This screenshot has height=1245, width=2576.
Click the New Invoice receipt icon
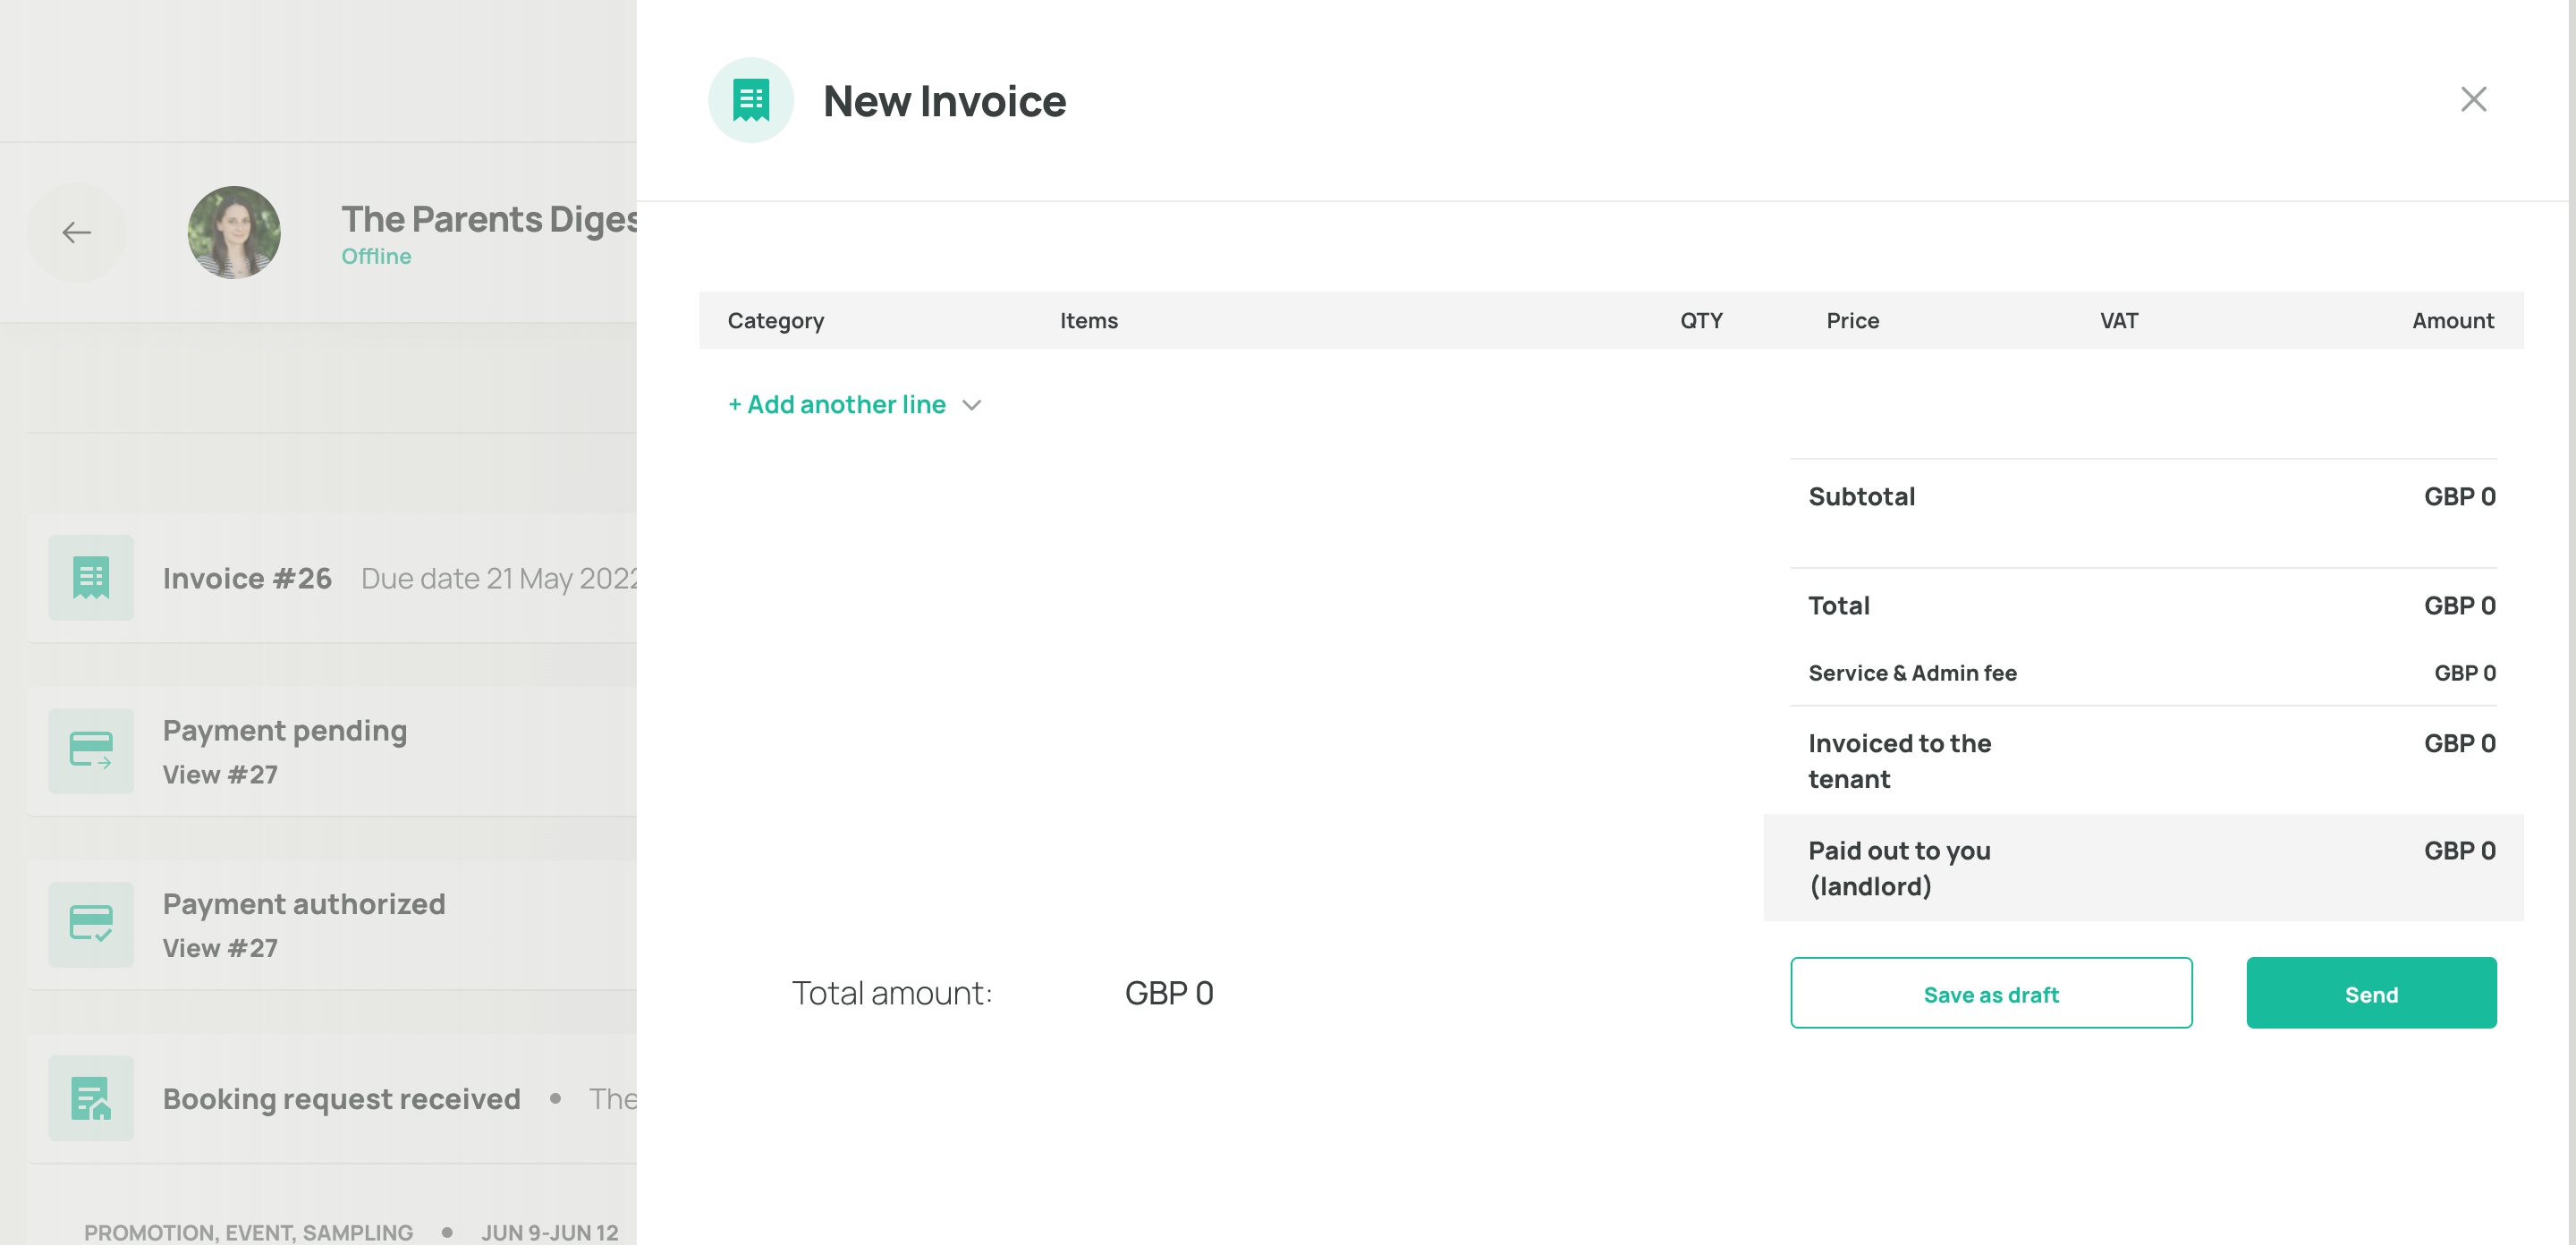750,100
